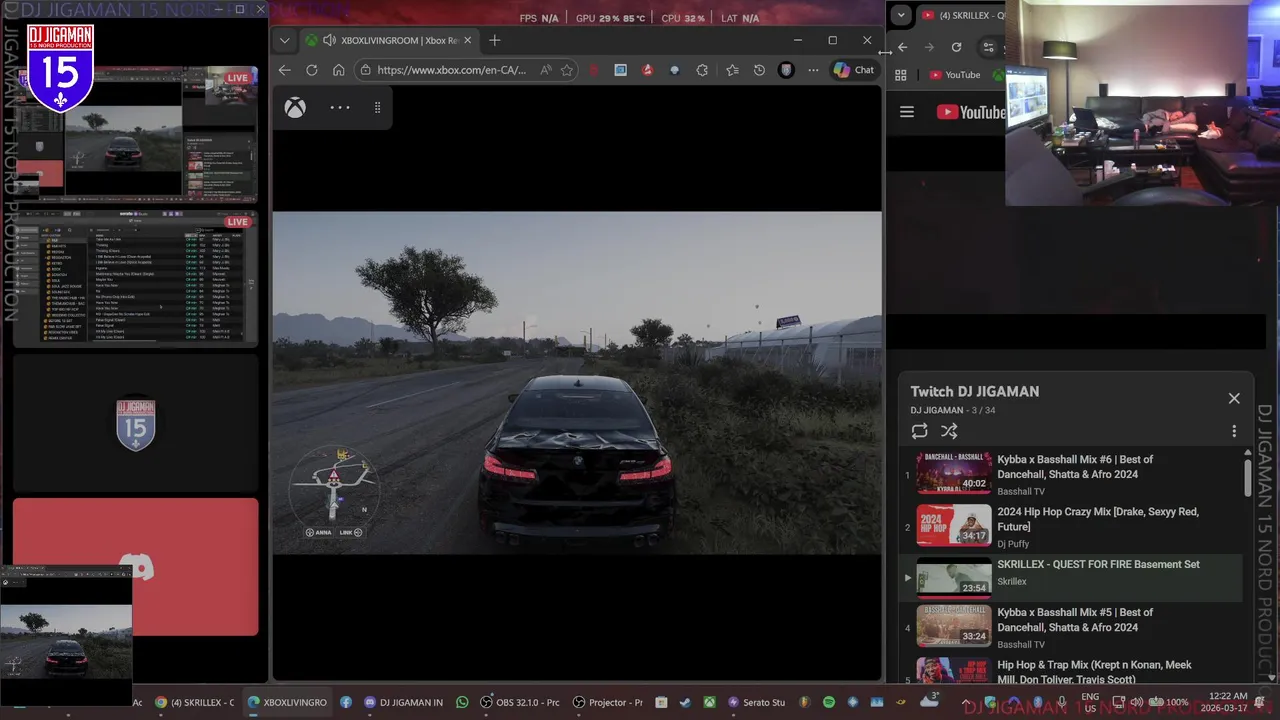Open Projector taskbar item
Image resolution: width=1280 pixels, height=720 pixels.
coord(607,702)
